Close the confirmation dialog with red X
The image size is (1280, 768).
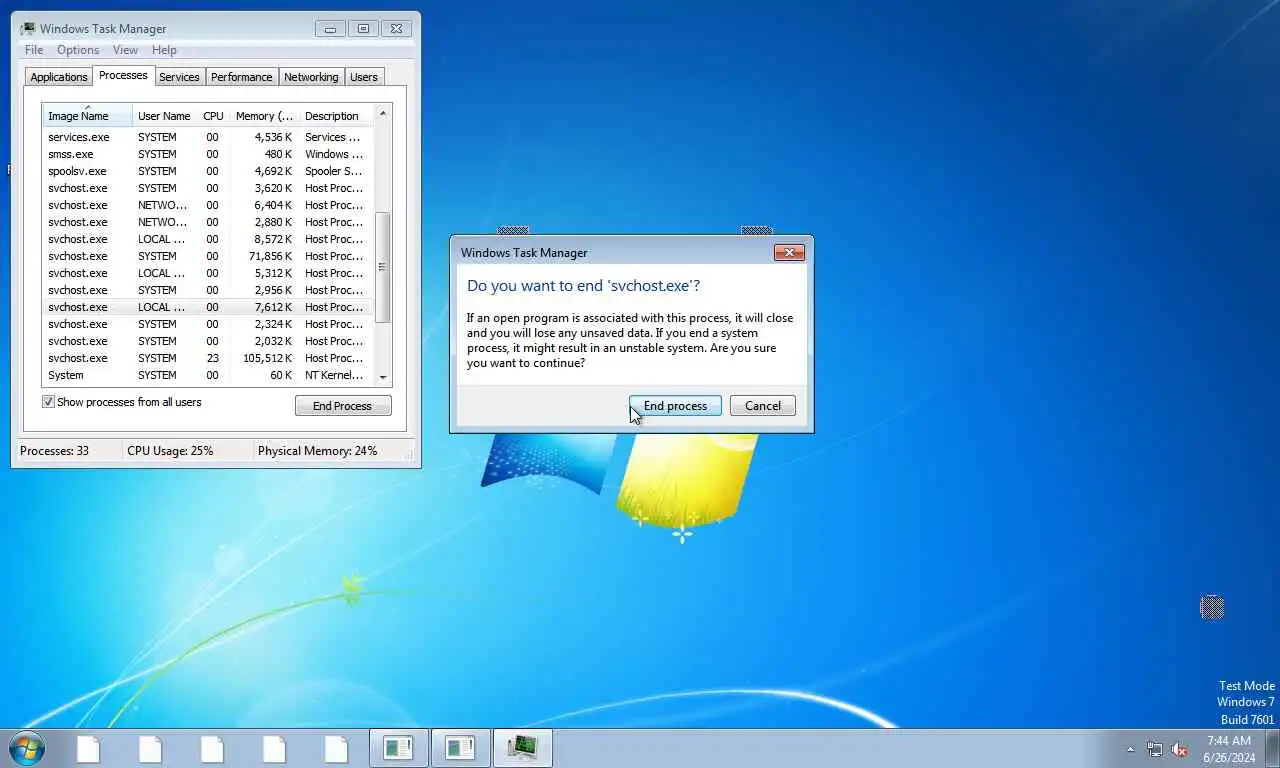point(789,253)
